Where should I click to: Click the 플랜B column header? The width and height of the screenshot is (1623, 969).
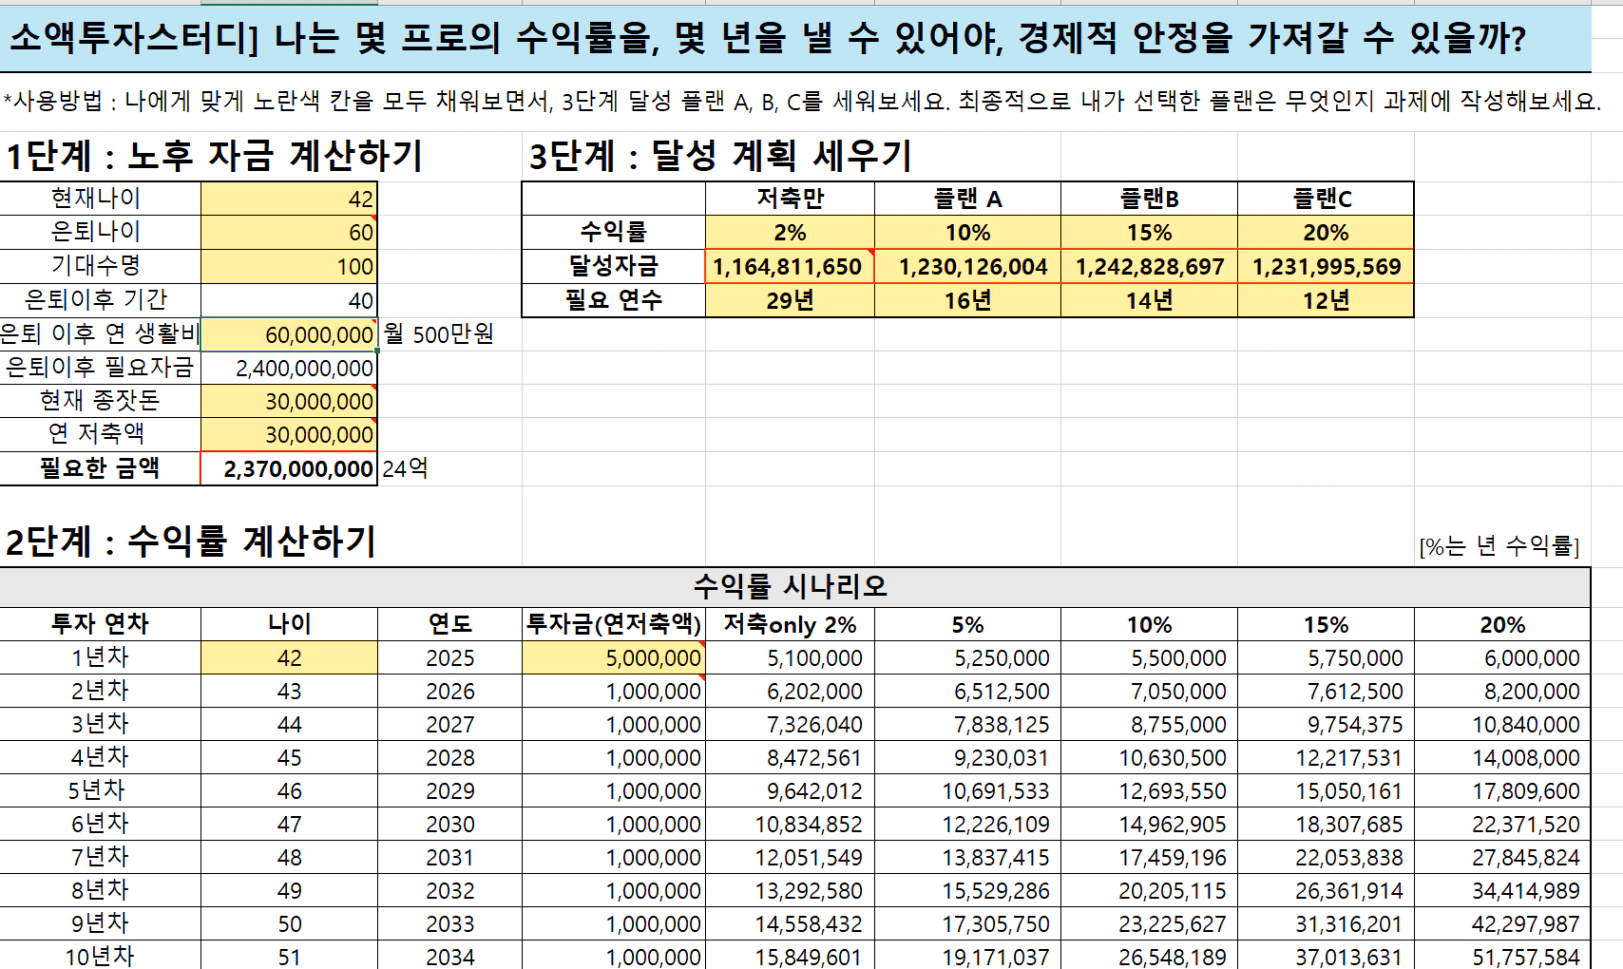[x=1149, y=198]
